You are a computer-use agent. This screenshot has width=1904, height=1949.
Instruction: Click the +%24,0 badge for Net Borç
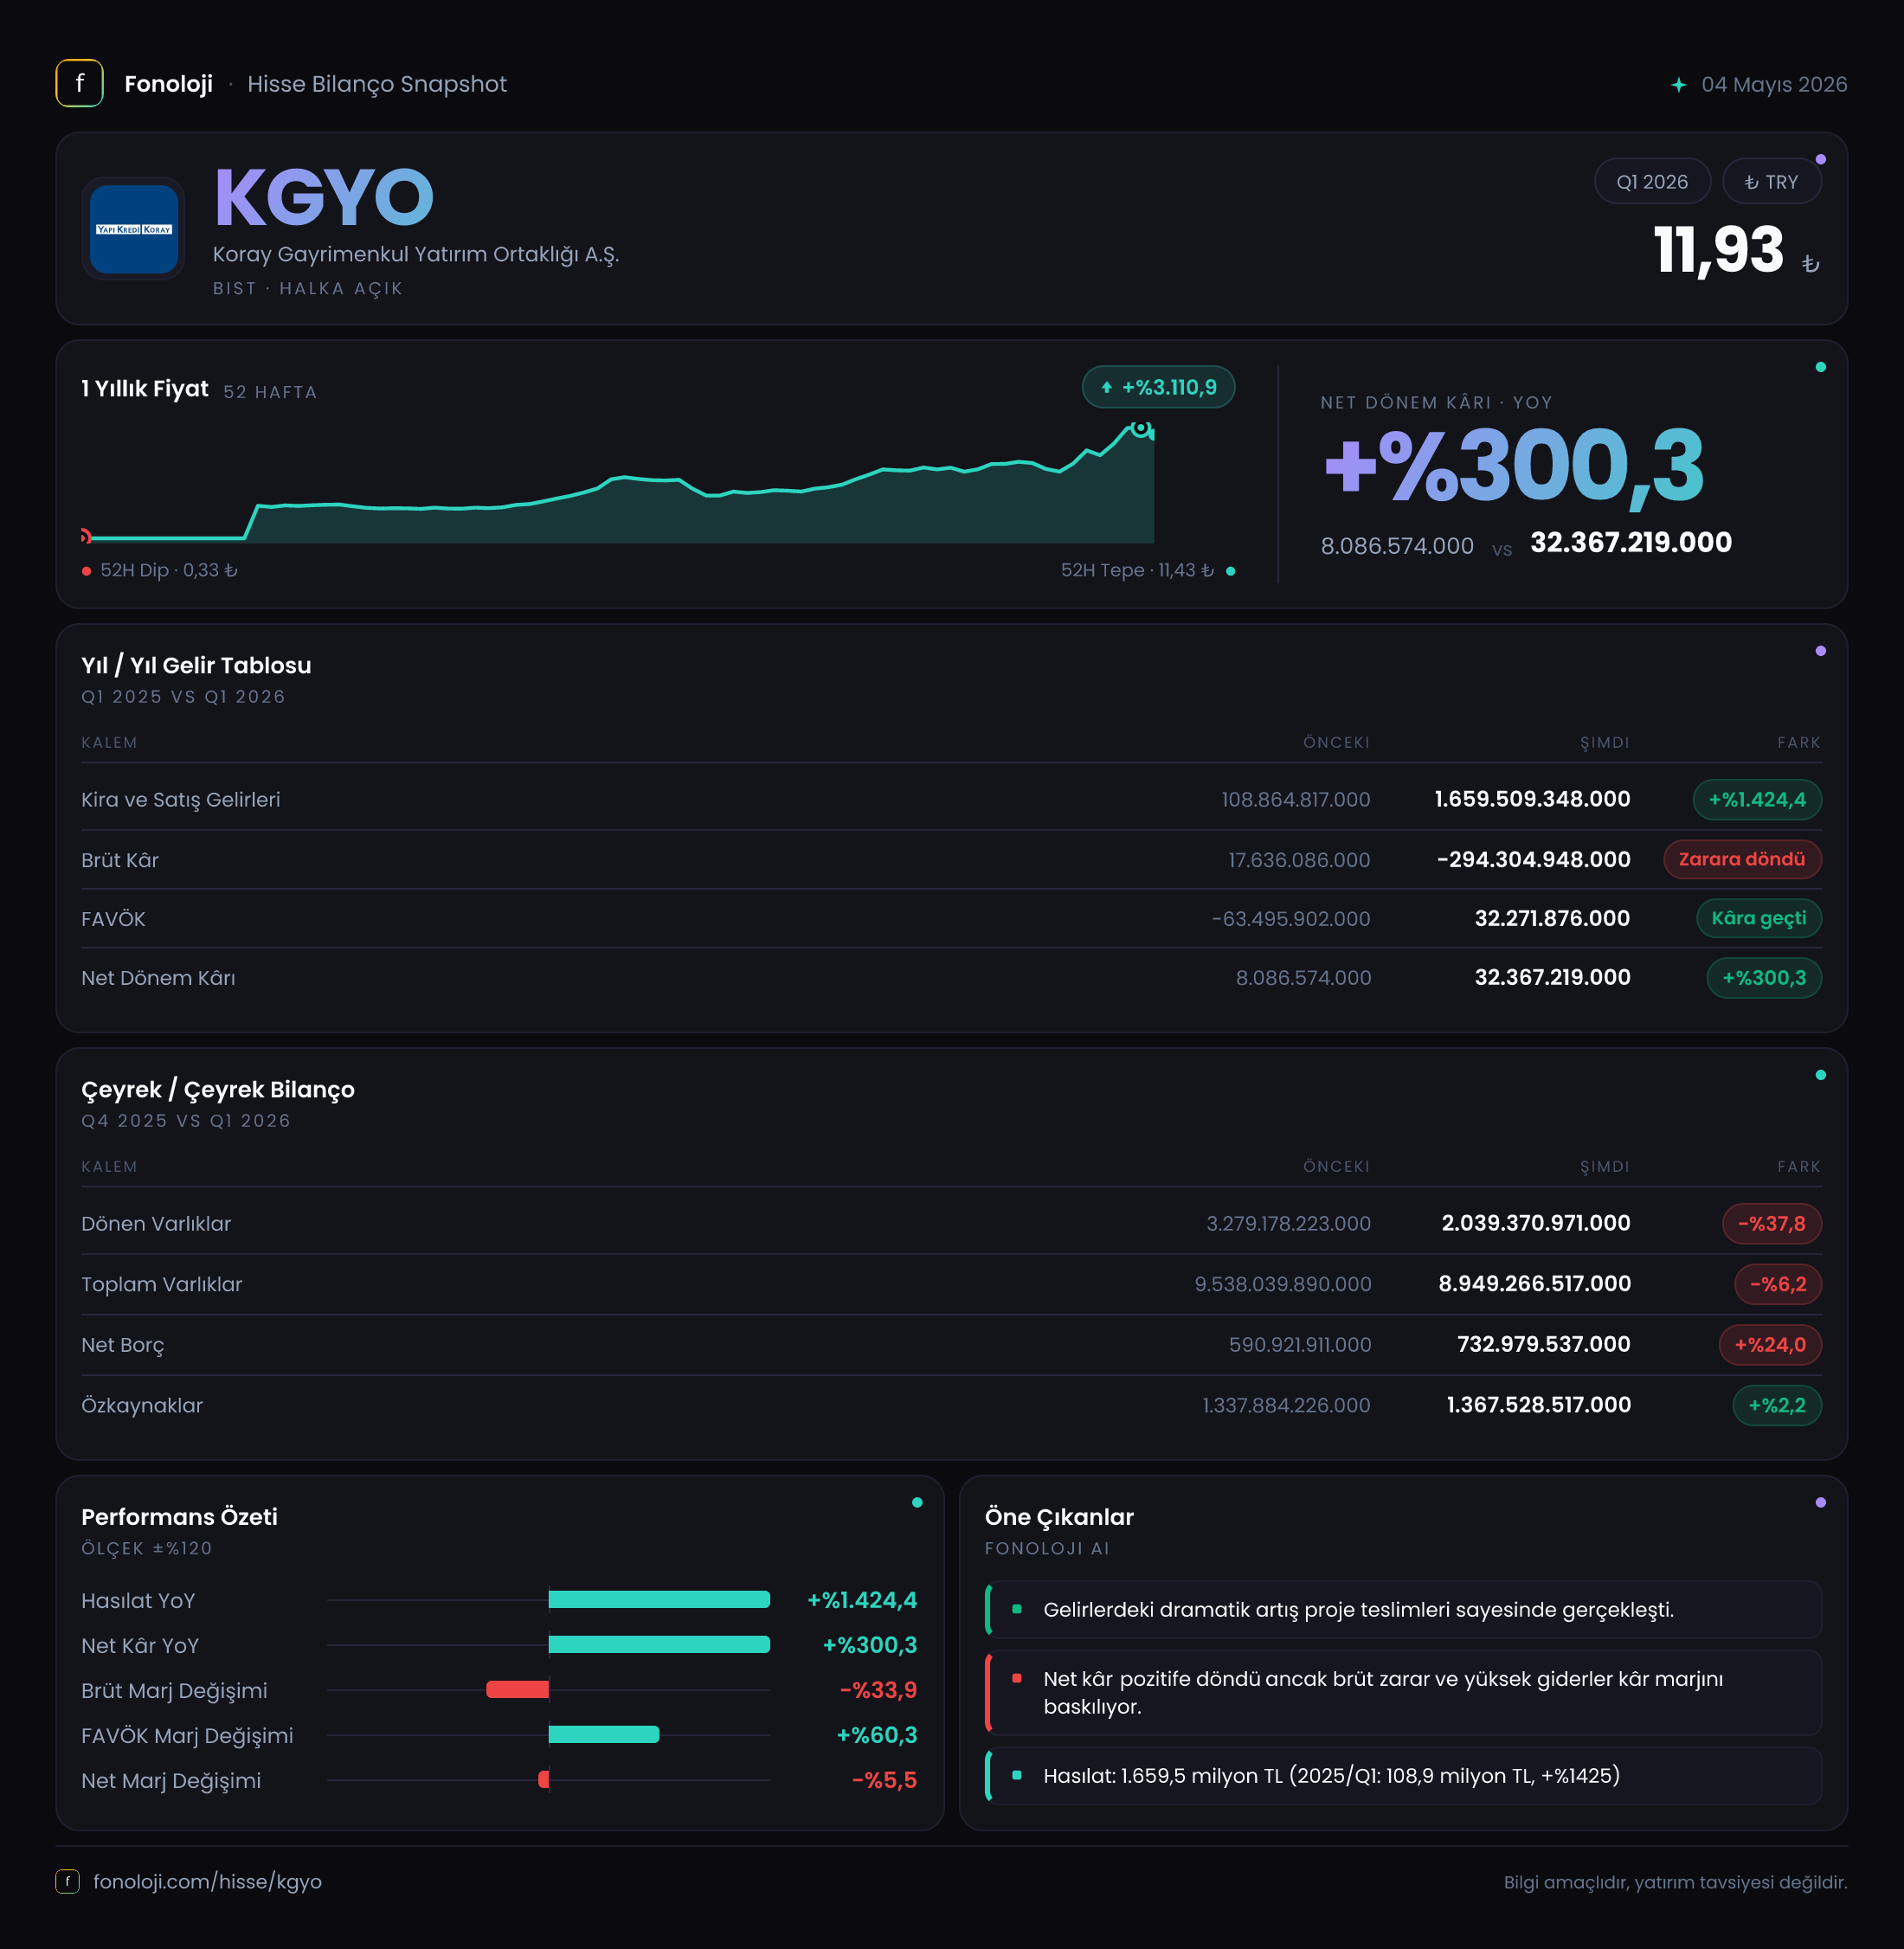point(1770,1345)
